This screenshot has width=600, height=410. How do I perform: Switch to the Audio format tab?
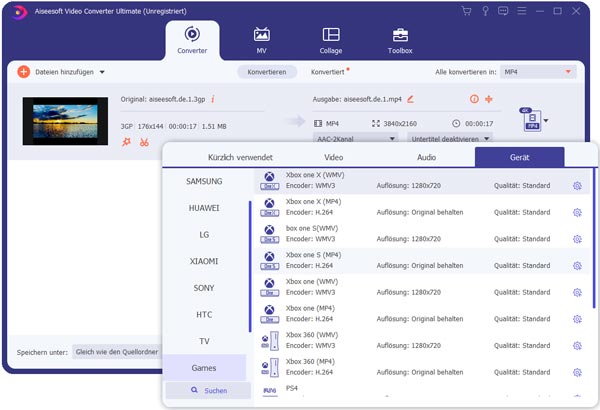425,157
